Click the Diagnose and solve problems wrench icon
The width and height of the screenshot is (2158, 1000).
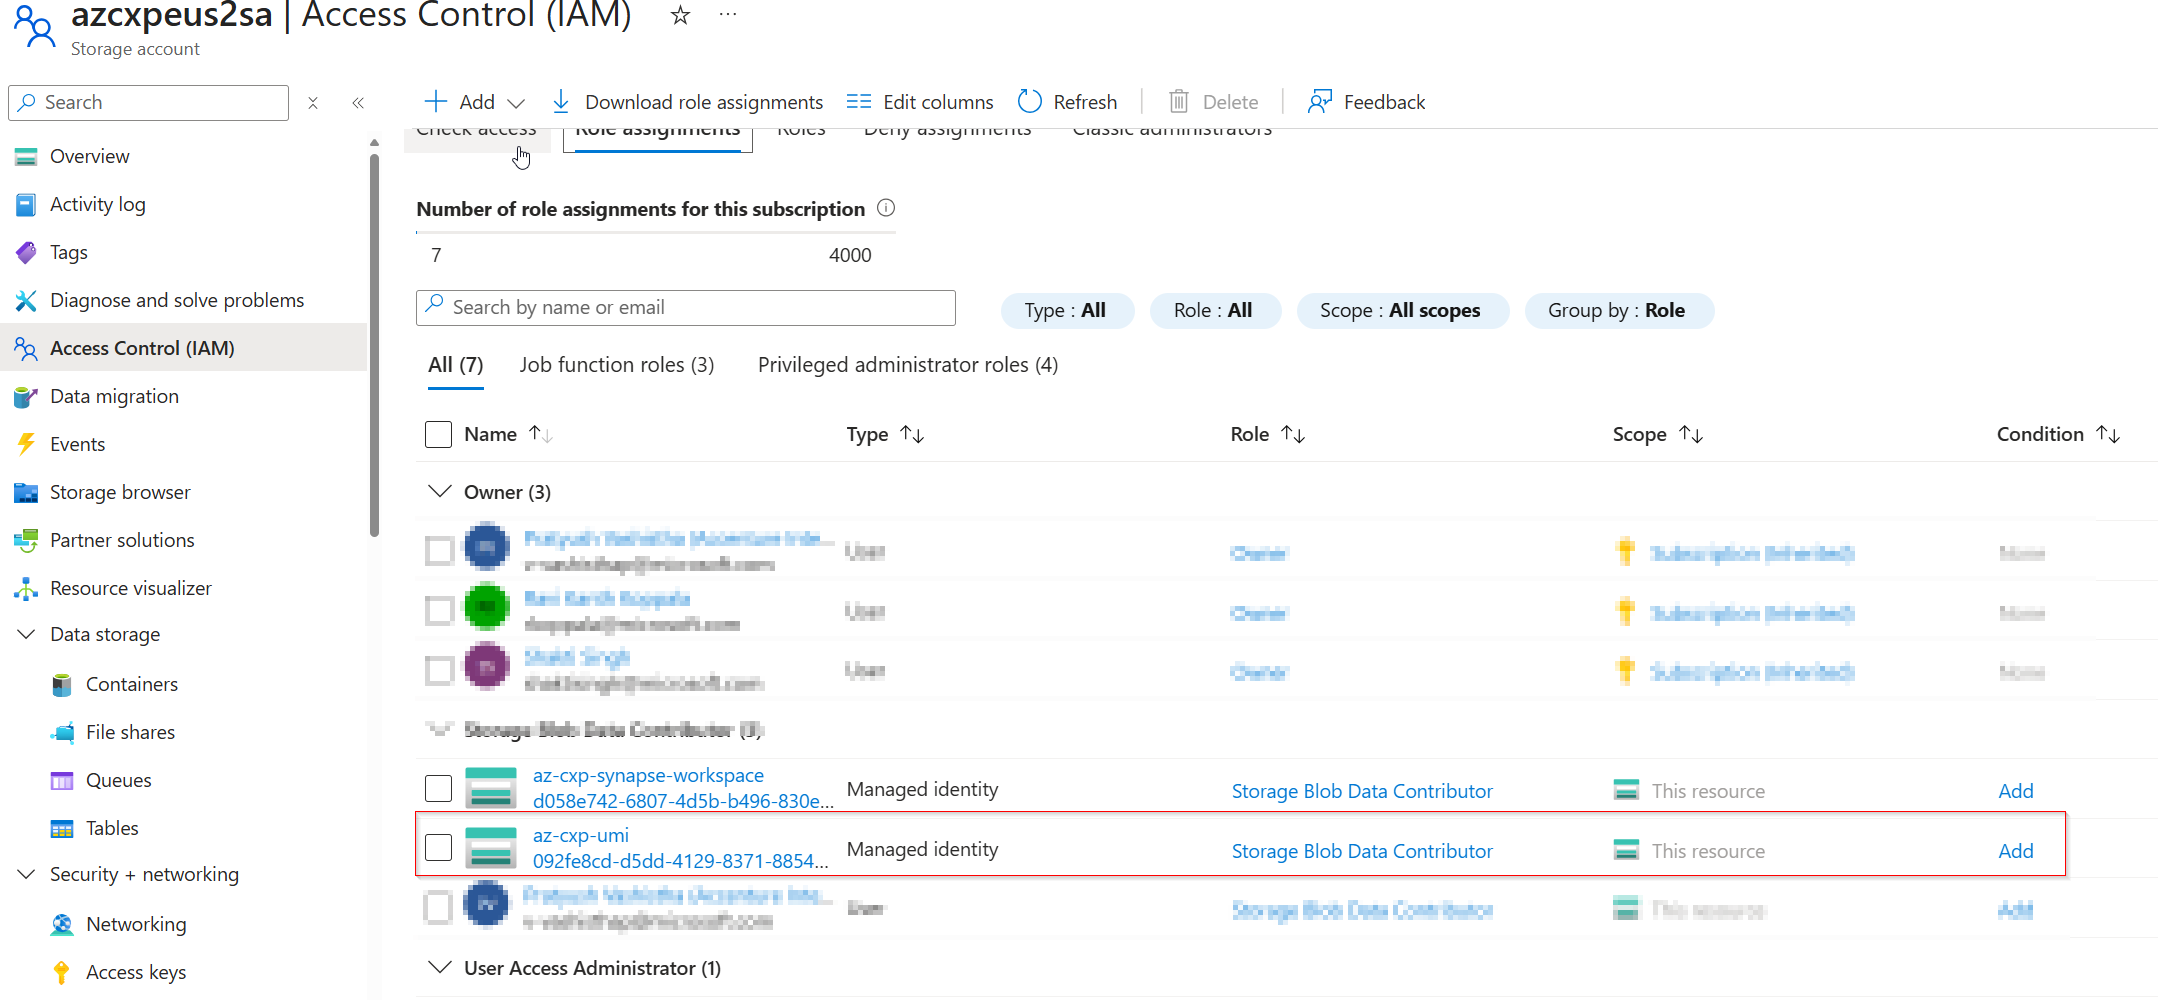(26, 301)
